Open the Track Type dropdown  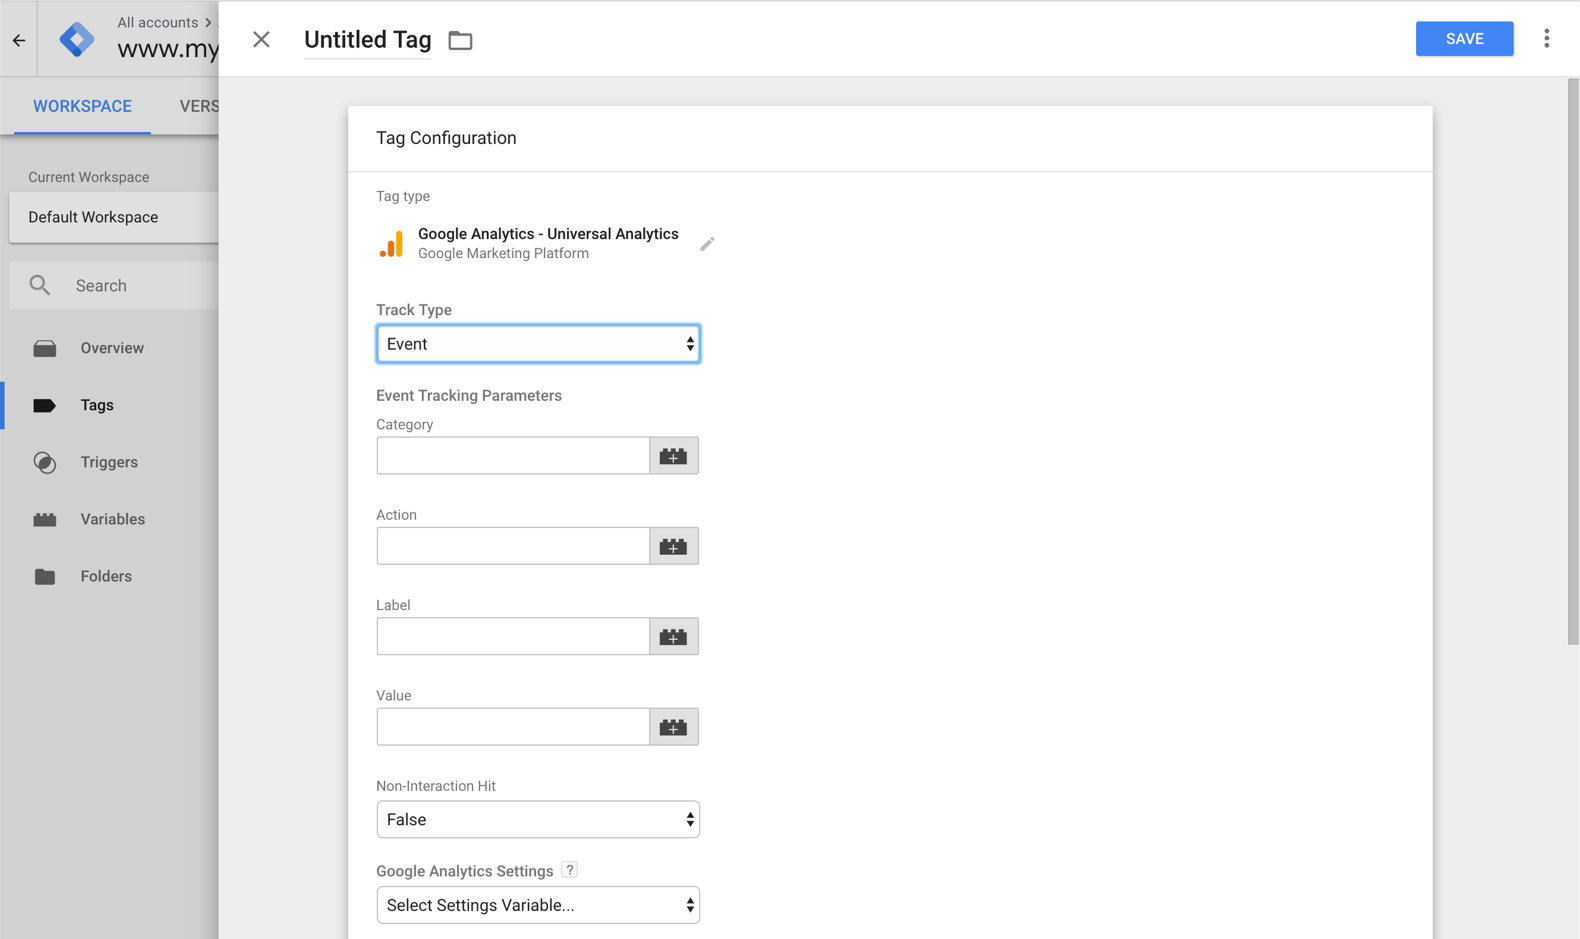tap(538, 344)
